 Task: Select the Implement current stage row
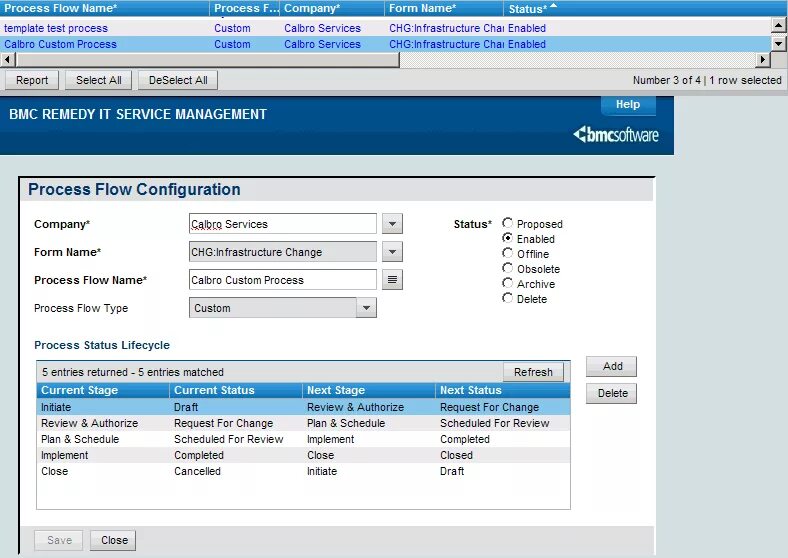[x=303, y=455]
